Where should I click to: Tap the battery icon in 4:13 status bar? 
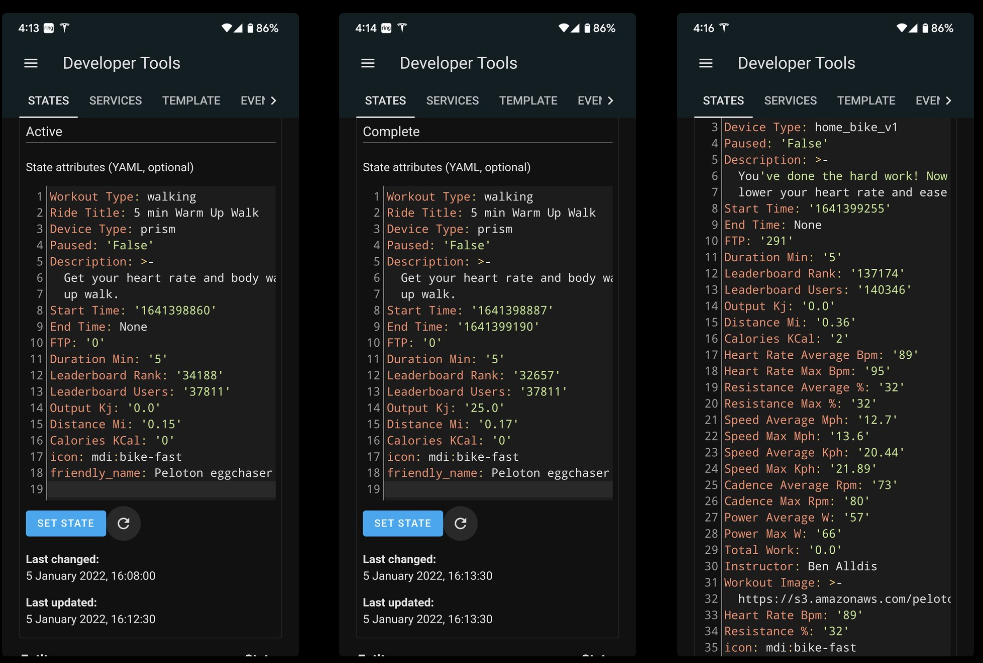pos(250,28)
